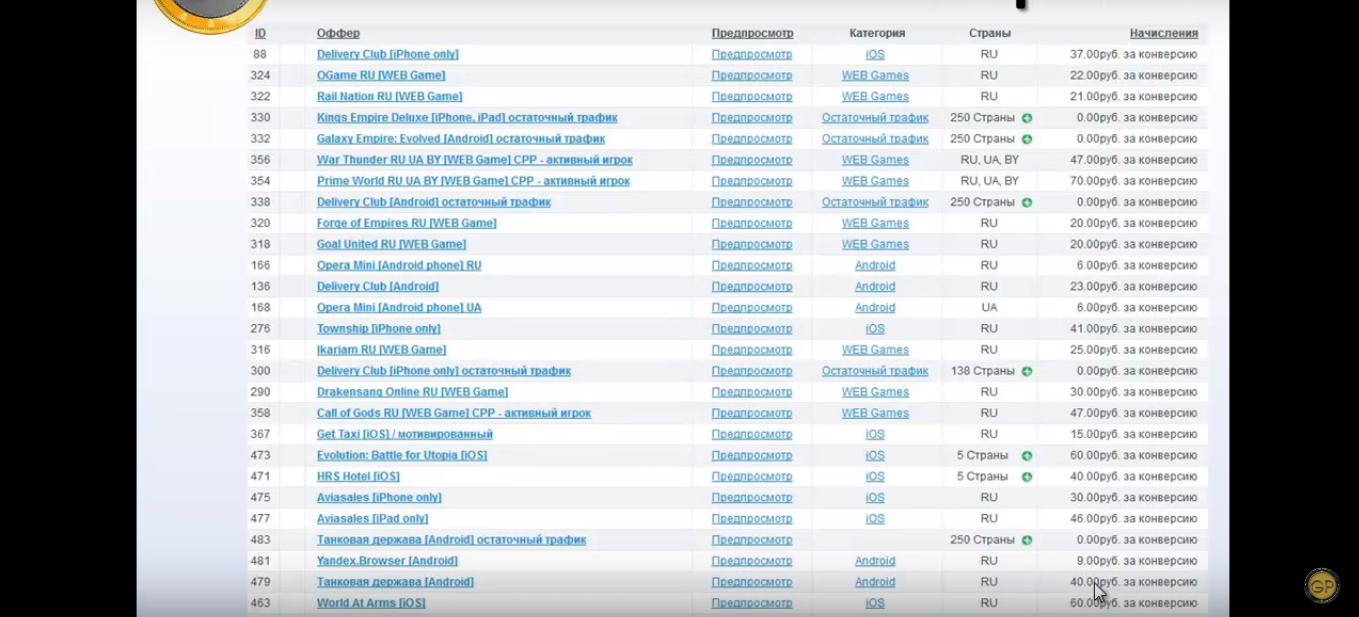
Task: Open Forge of Empires RU offer
Action: 406,223
